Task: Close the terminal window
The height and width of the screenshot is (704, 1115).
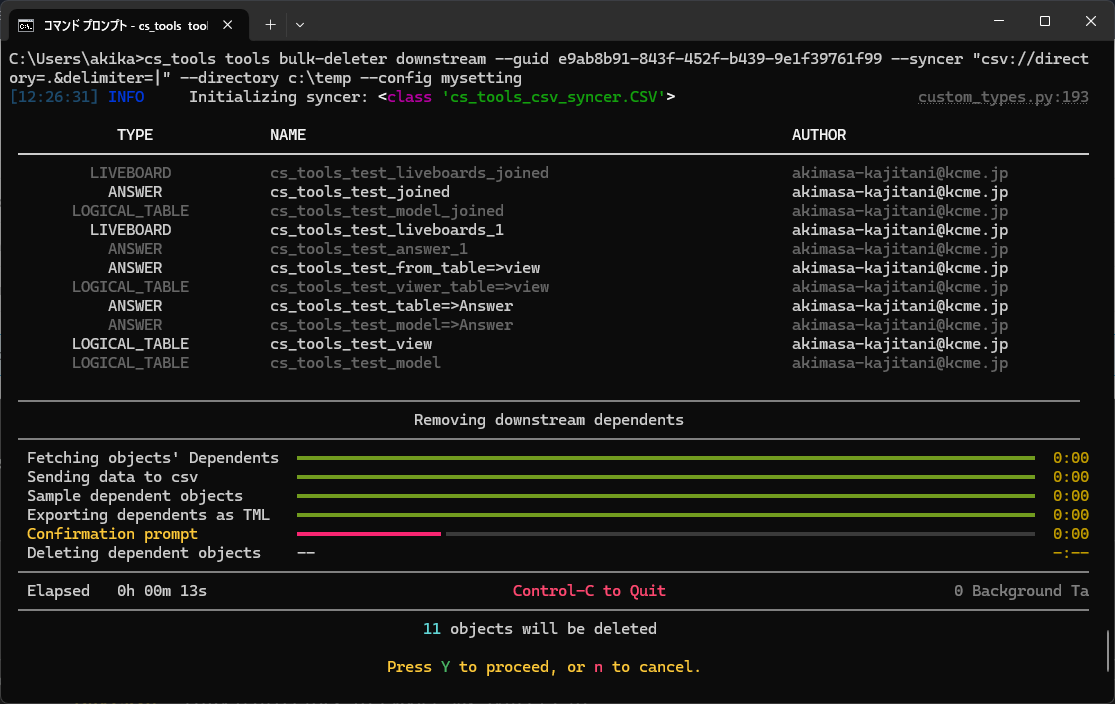Action: [x=1090, y=21]
